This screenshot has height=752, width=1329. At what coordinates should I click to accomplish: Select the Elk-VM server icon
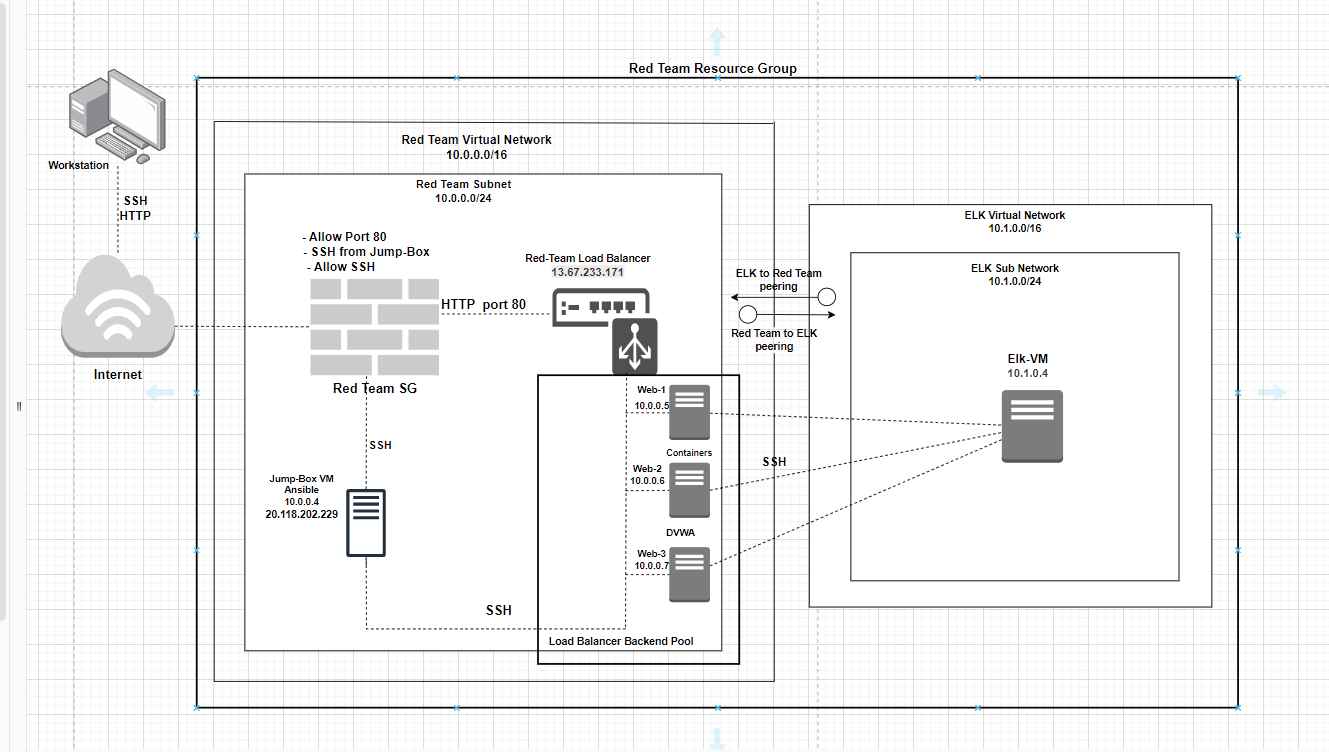1032,426
